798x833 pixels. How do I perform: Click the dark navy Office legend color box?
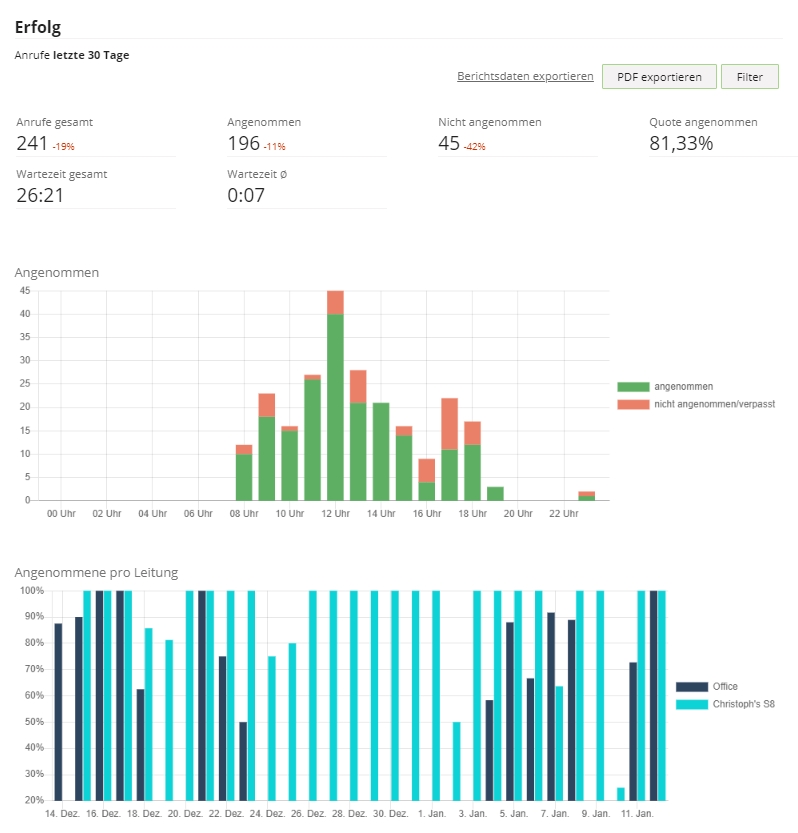pos(692,687)
